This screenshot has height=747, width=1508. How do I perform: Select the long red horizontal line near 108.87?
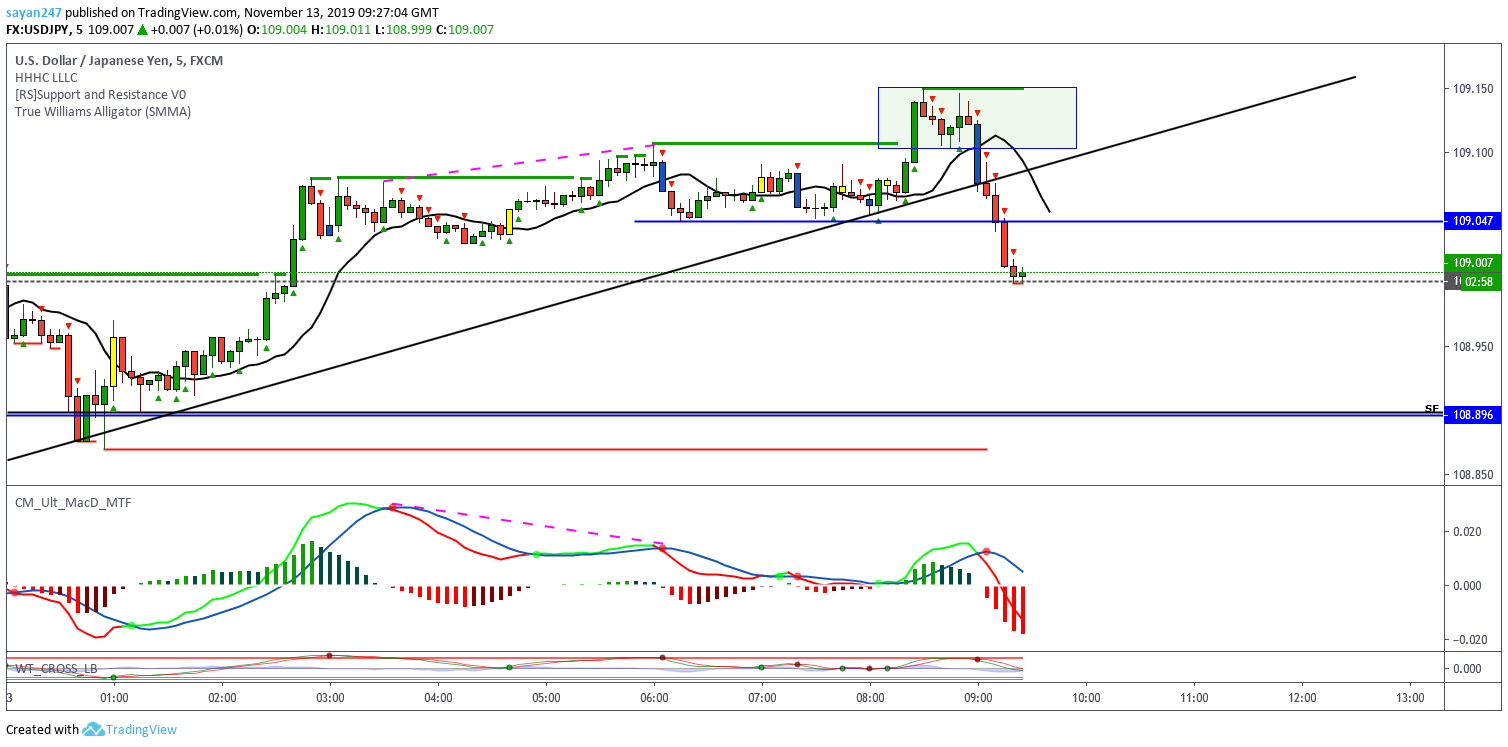[545, 449]
